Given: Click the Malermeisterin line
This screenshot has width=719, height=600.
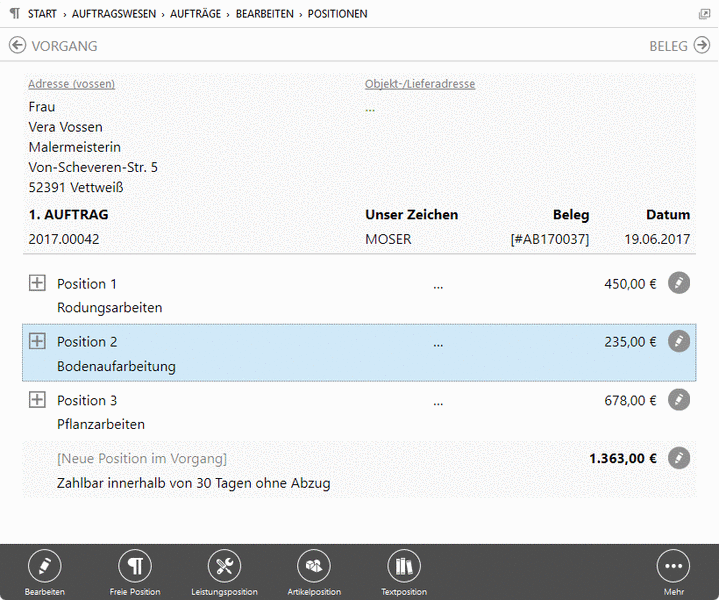Looking at the screenshot, I should click(x=75, y=147).
